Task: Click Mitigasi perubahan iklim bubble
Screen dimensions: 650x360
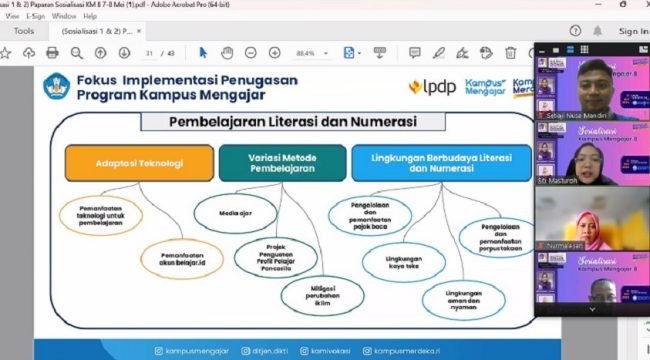Action: [323, 296]
